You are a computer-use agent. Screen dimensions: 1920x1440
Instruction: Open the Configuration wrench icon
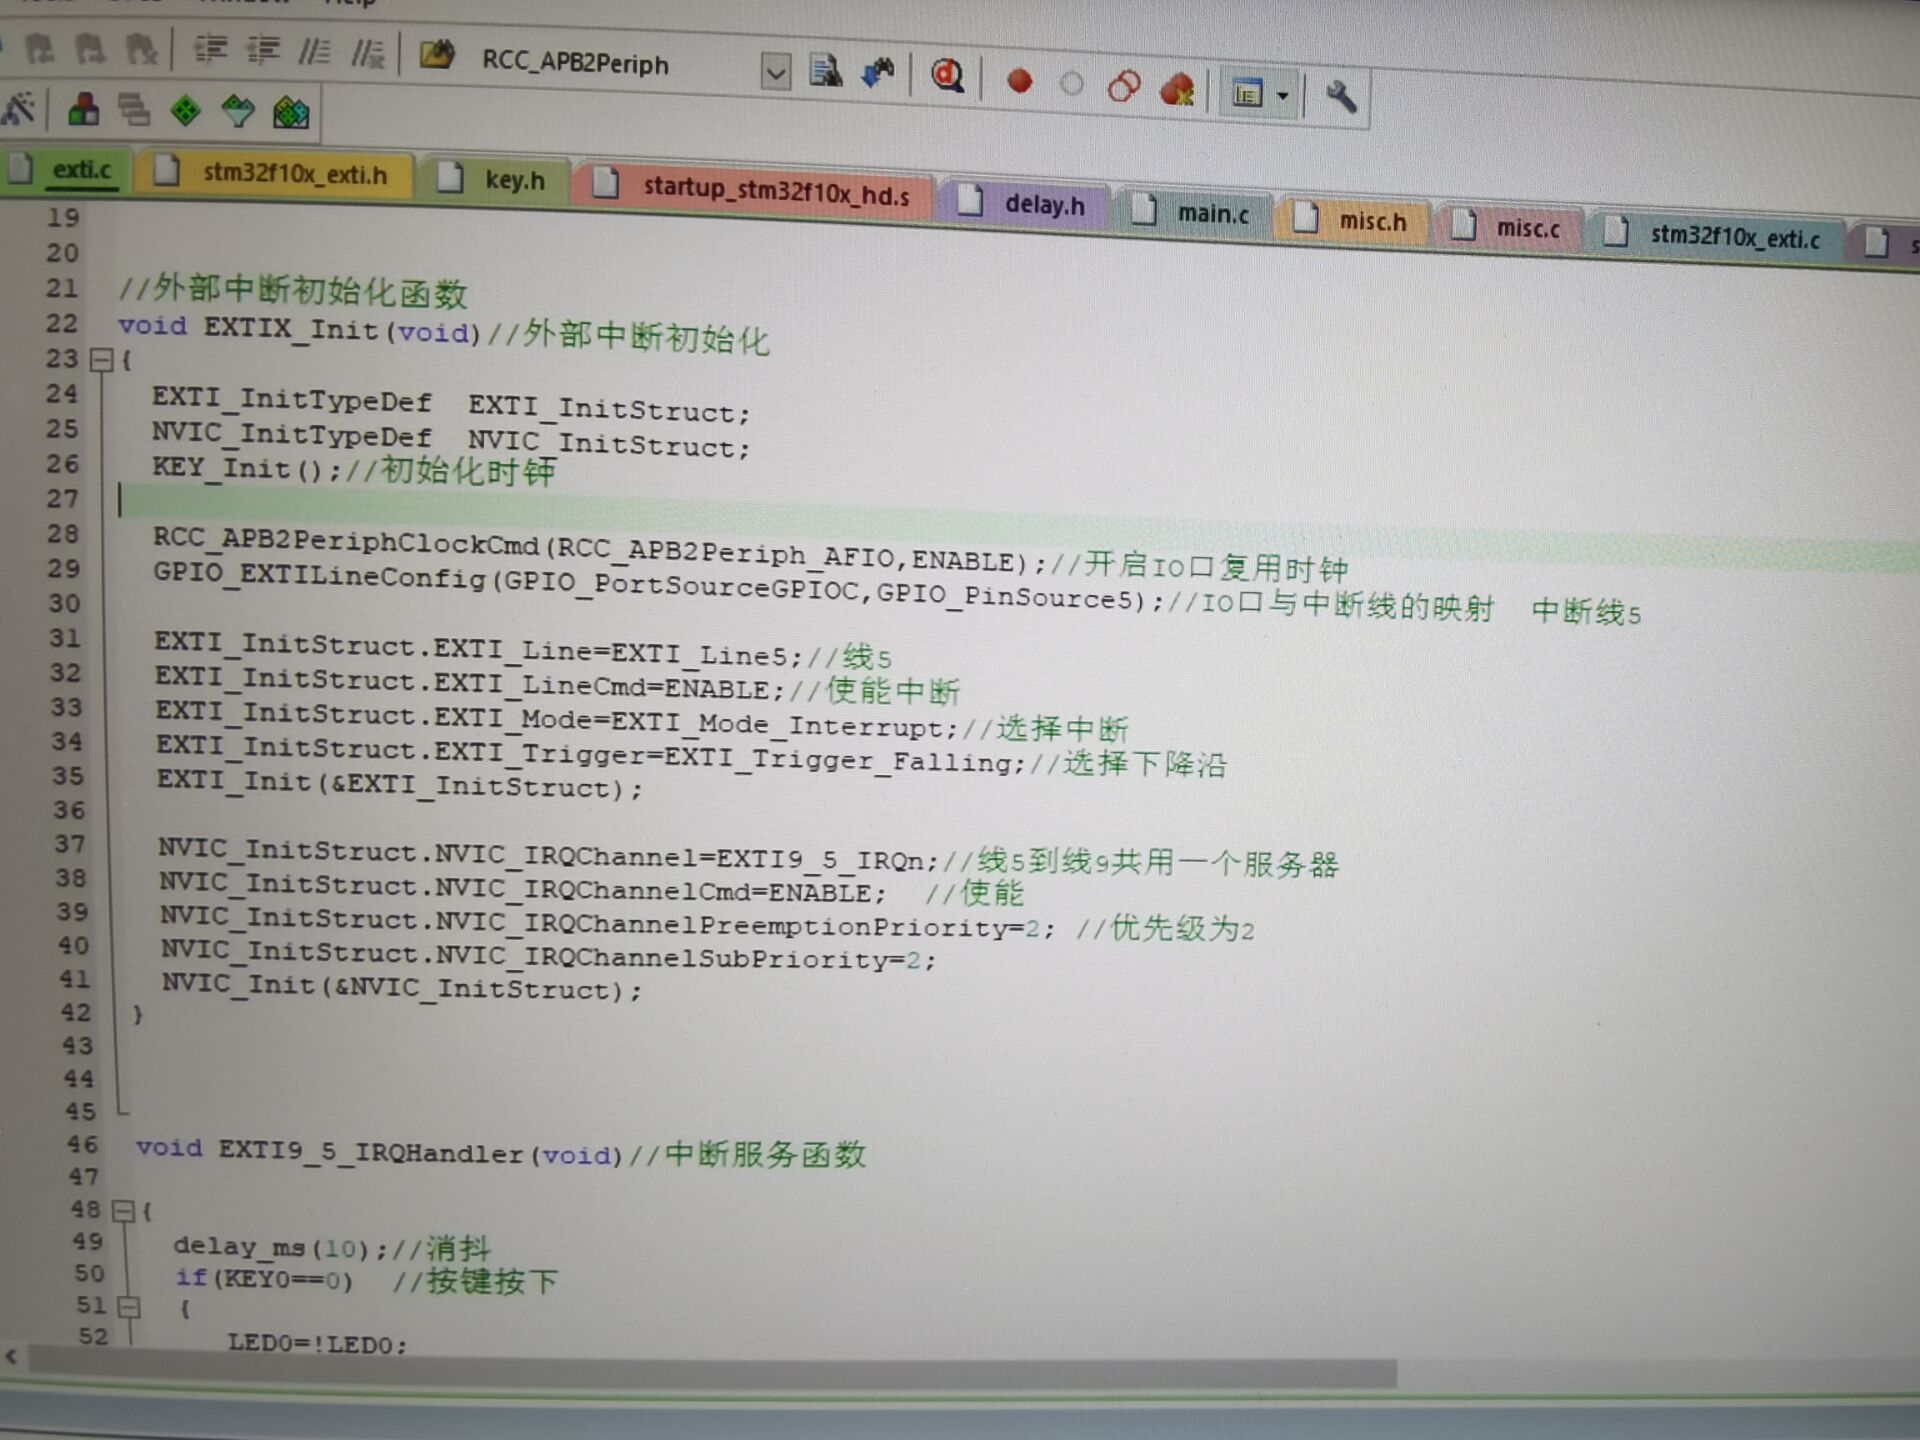point(1340,96)
